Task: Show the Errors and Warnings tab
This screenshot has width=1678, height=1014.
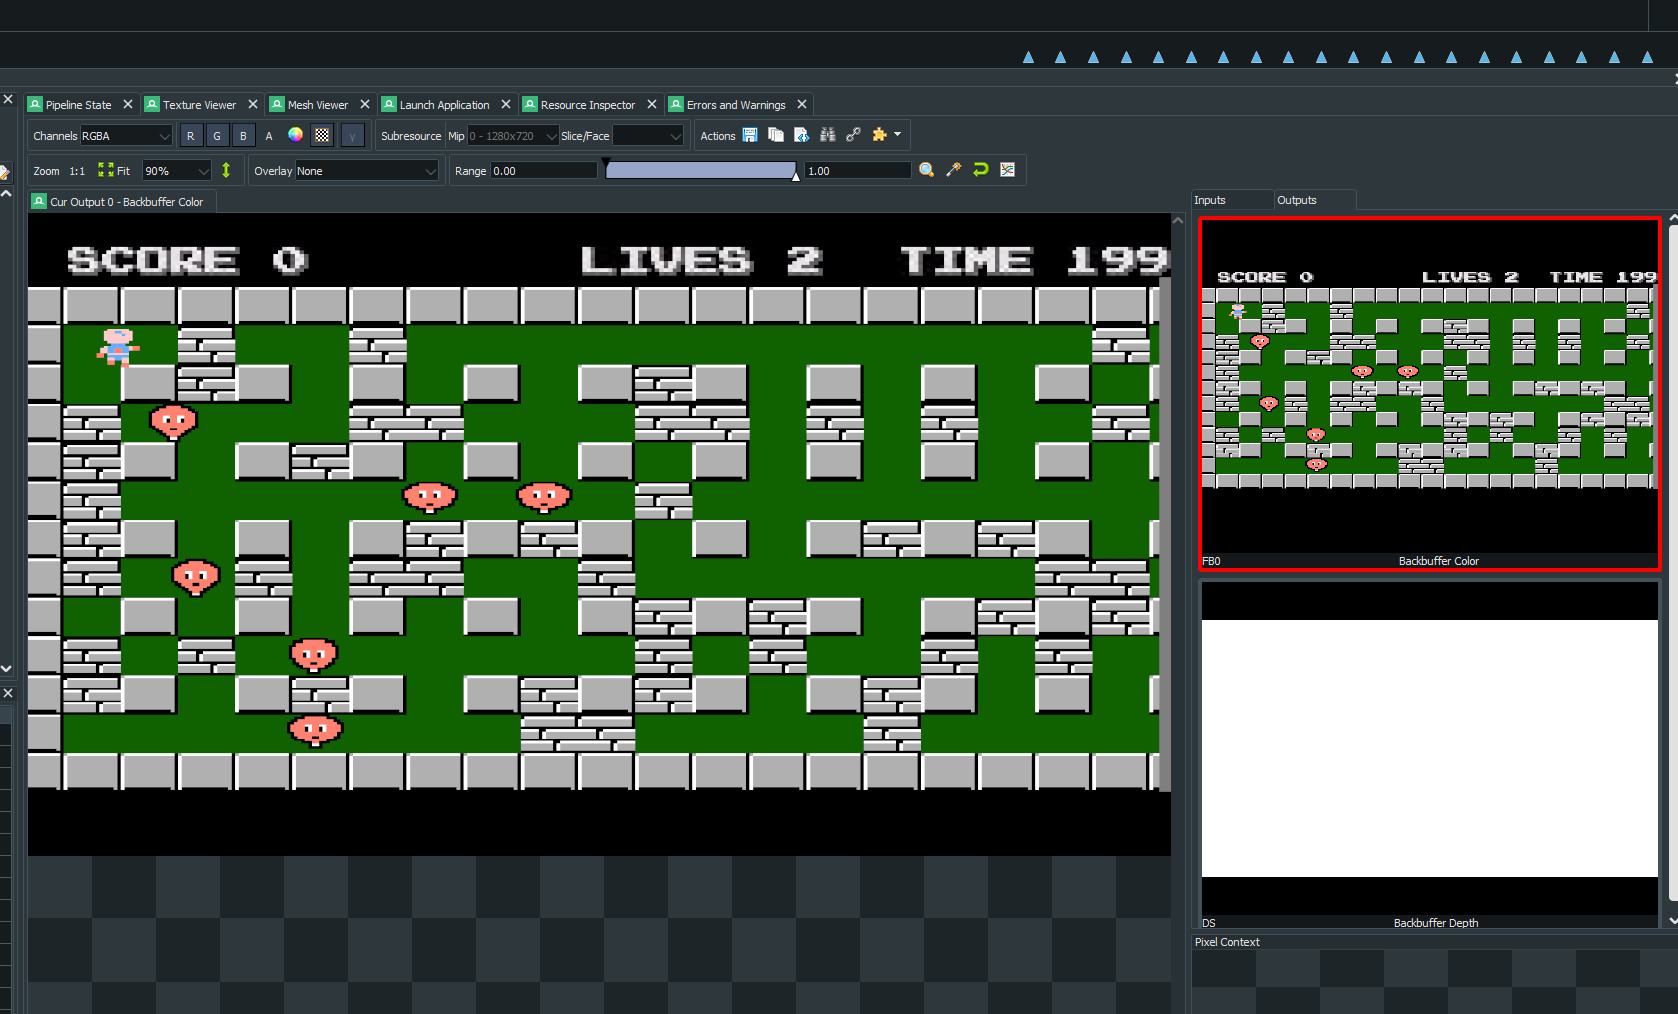Action: tap(736, 105)
